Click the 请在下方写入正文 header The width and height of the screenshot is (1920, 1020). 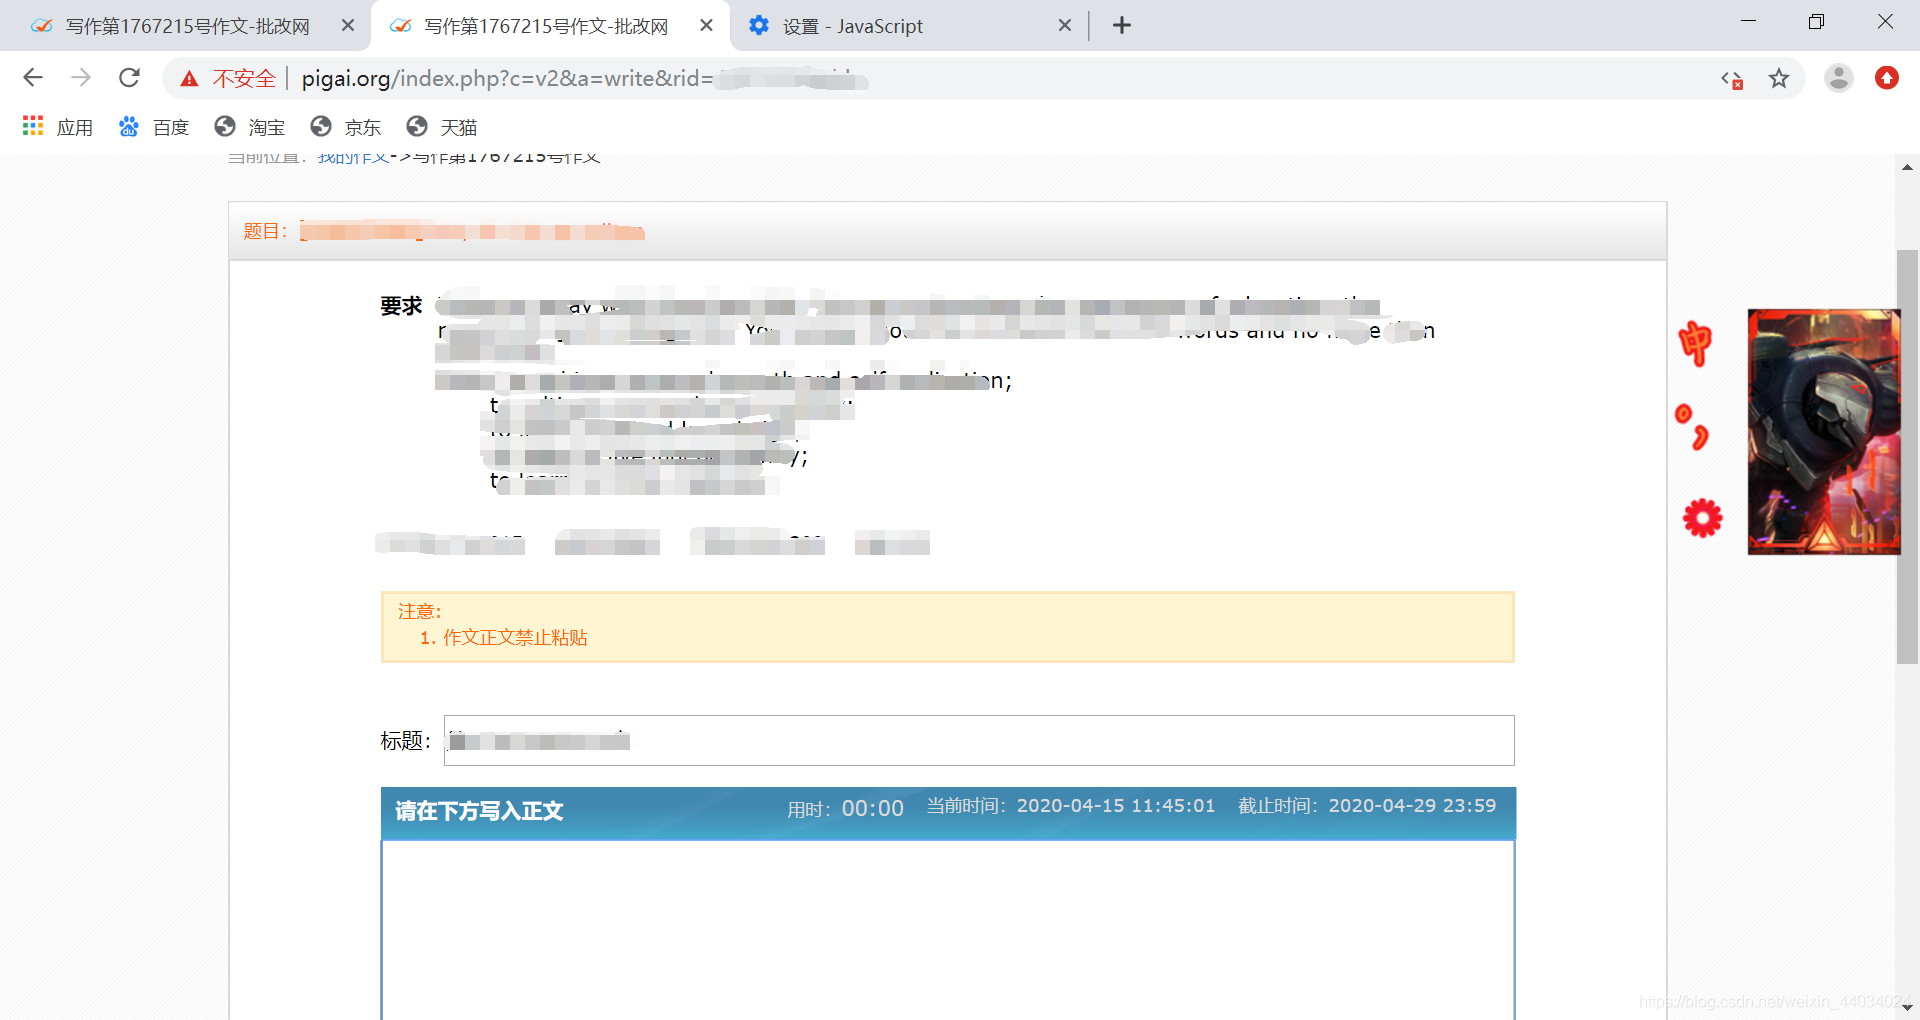(479, 811)
